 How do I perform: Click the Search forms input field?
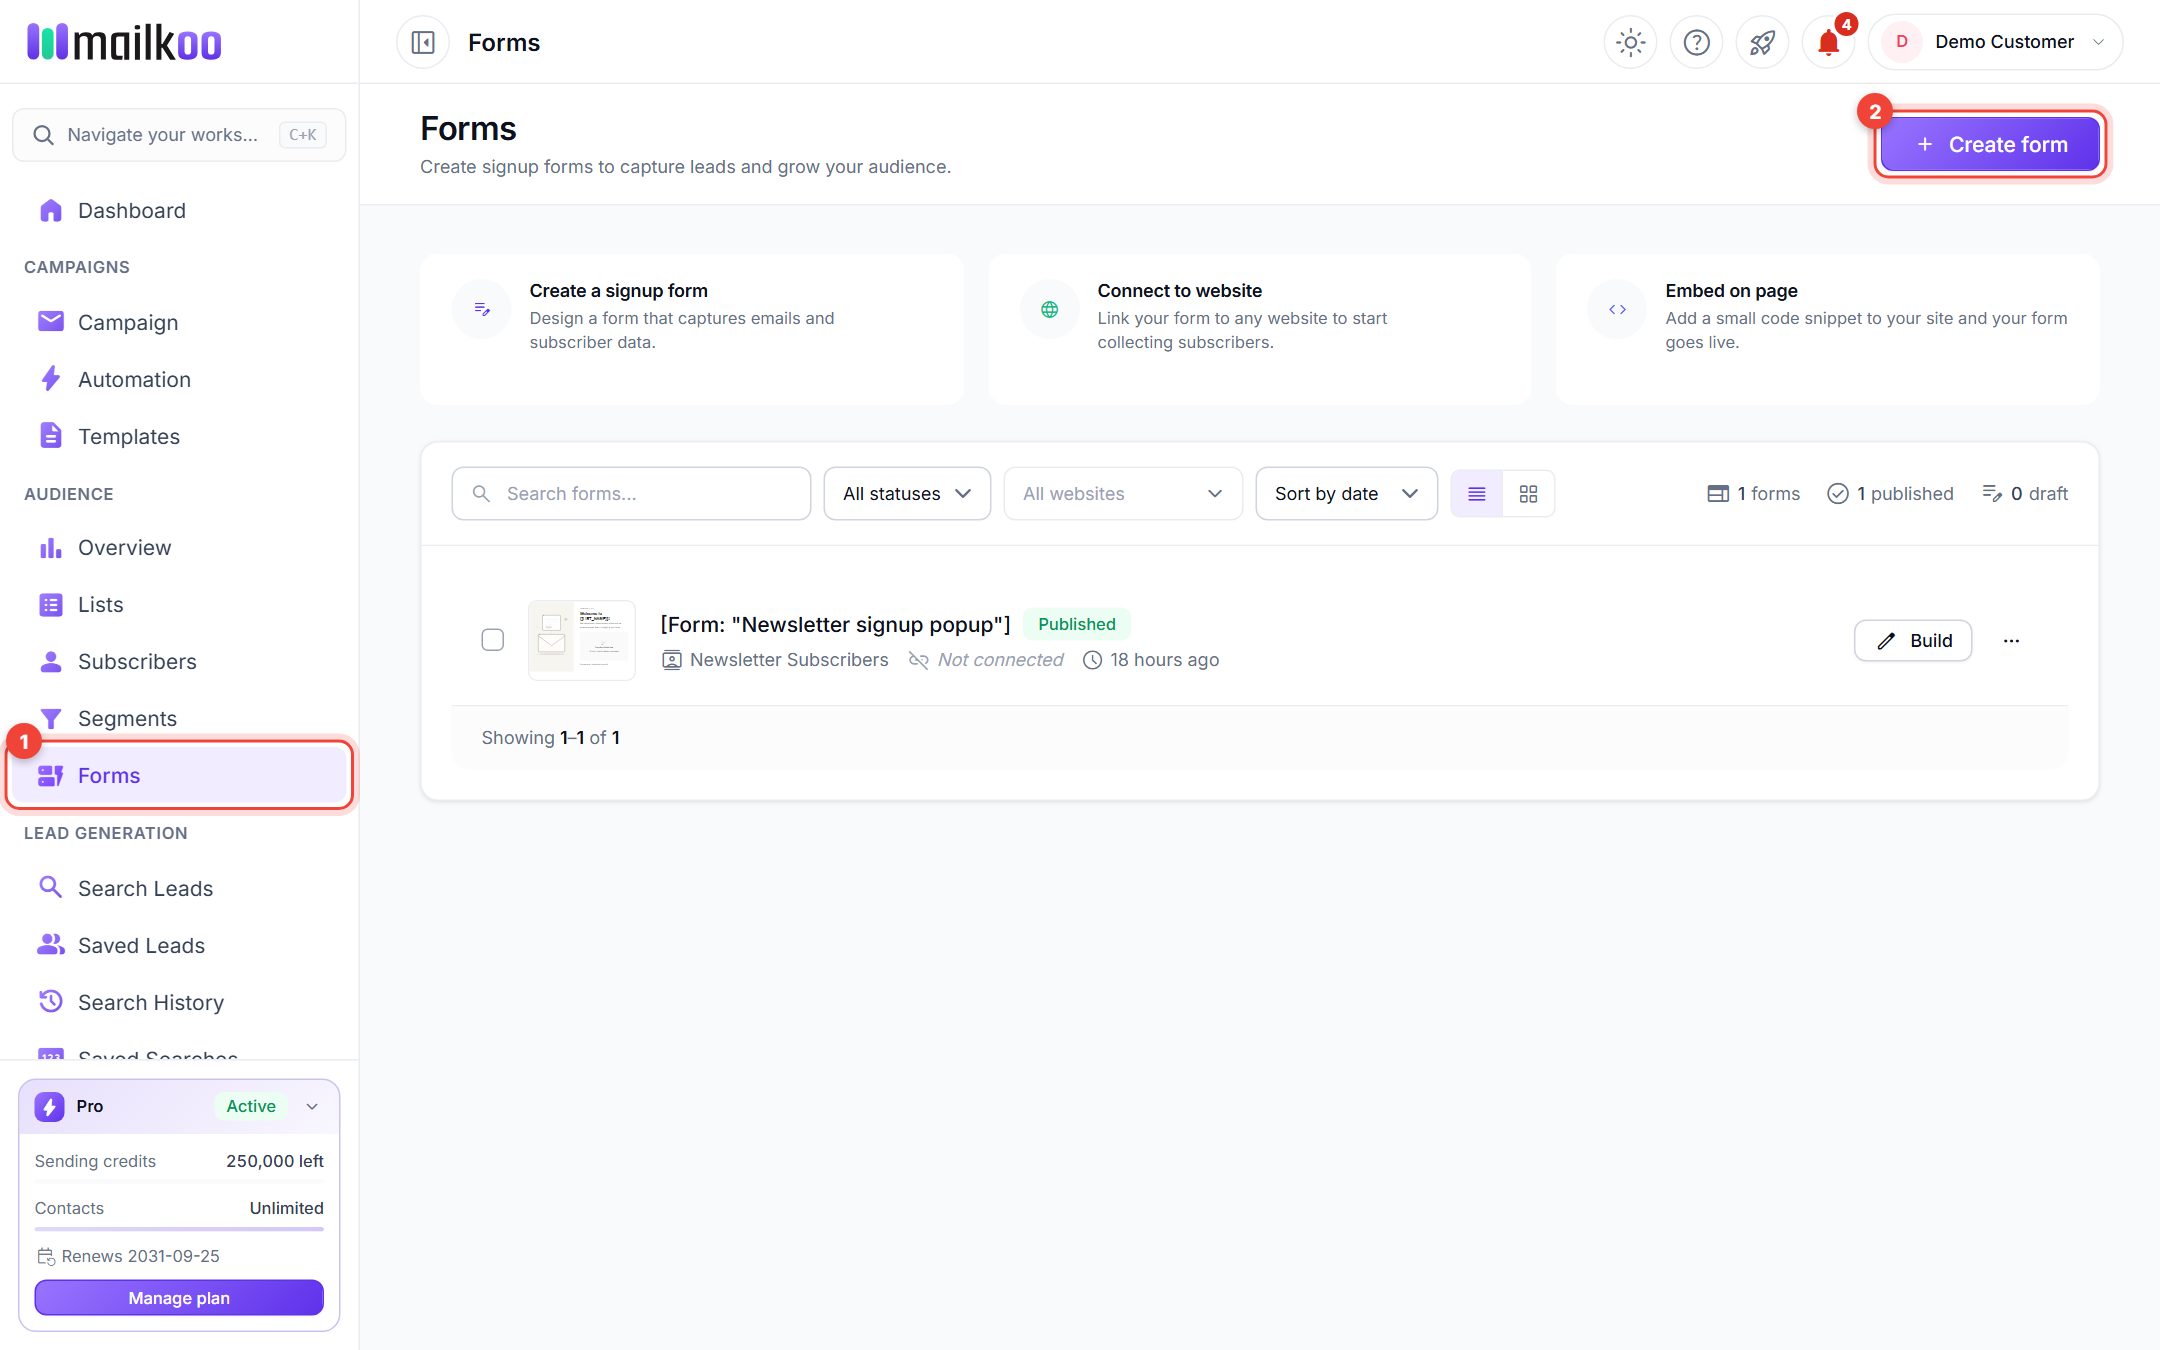(631, 494)
